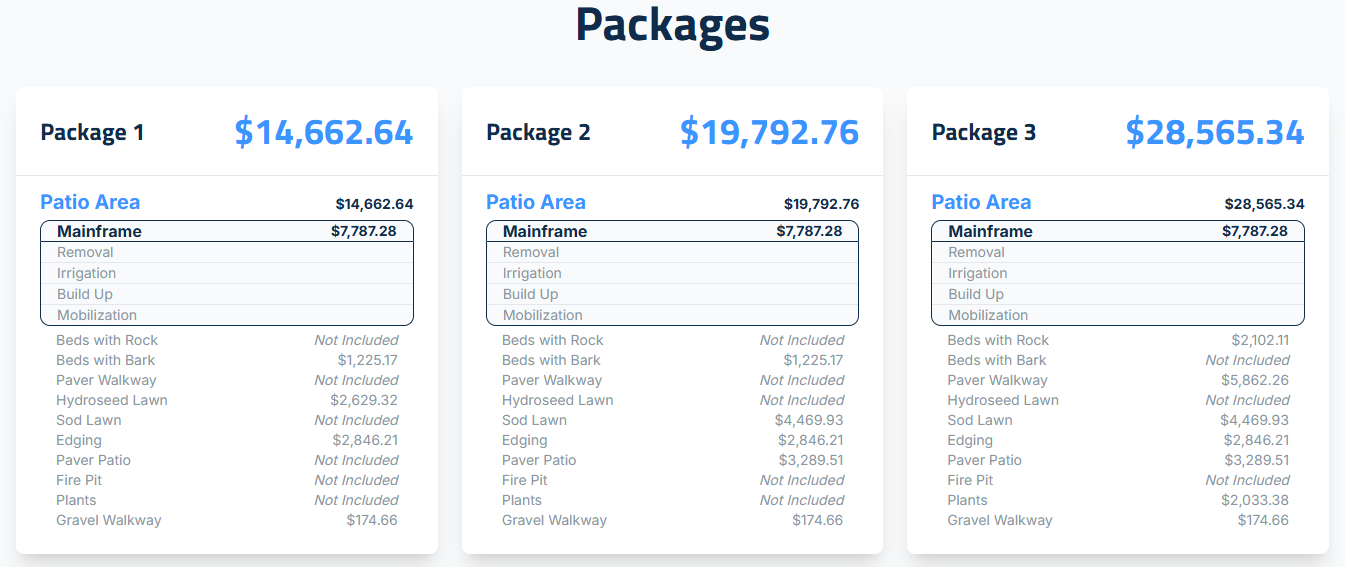Click the $19,792.76 total price for Package 2
This screenshot has height=567, width=1345.
click(769, 132)
